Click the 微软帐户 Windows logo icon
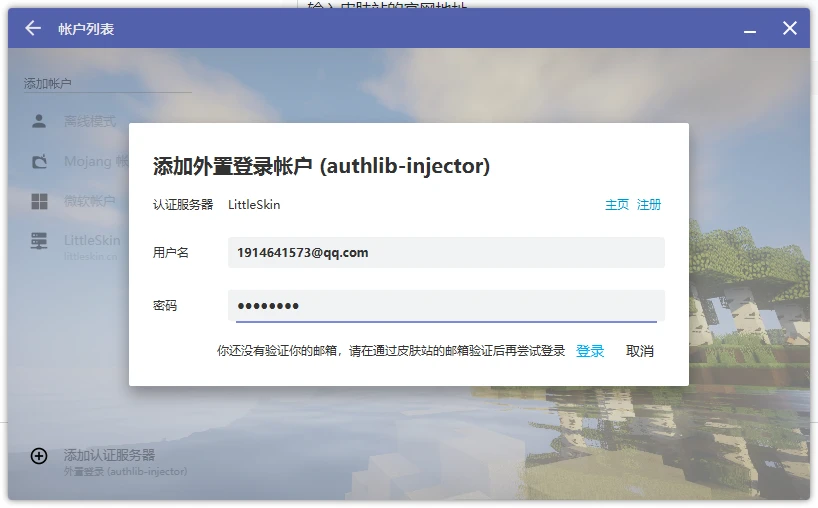This screenshot has width=818, height=508. click(x=39, y=202)
